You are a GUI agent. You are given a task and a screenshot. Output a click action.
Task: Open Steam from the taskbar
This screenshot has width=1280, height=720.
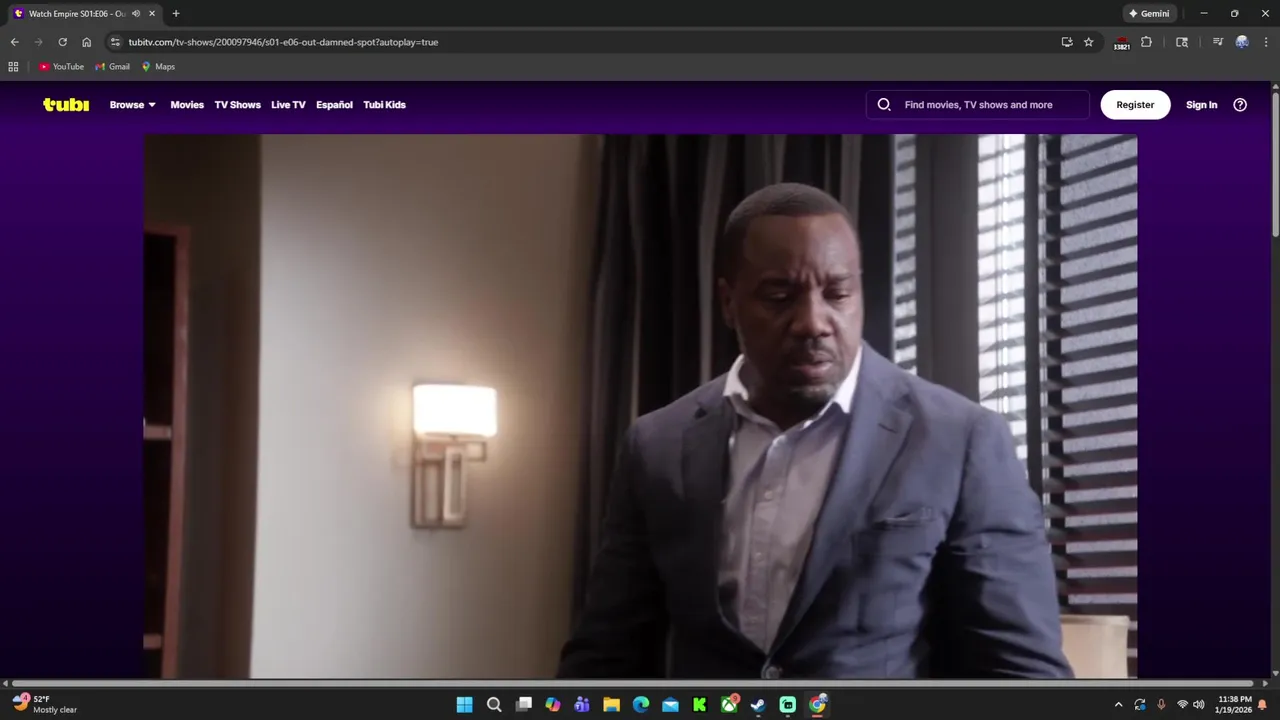pyautogui.click(x=758, y=705)
